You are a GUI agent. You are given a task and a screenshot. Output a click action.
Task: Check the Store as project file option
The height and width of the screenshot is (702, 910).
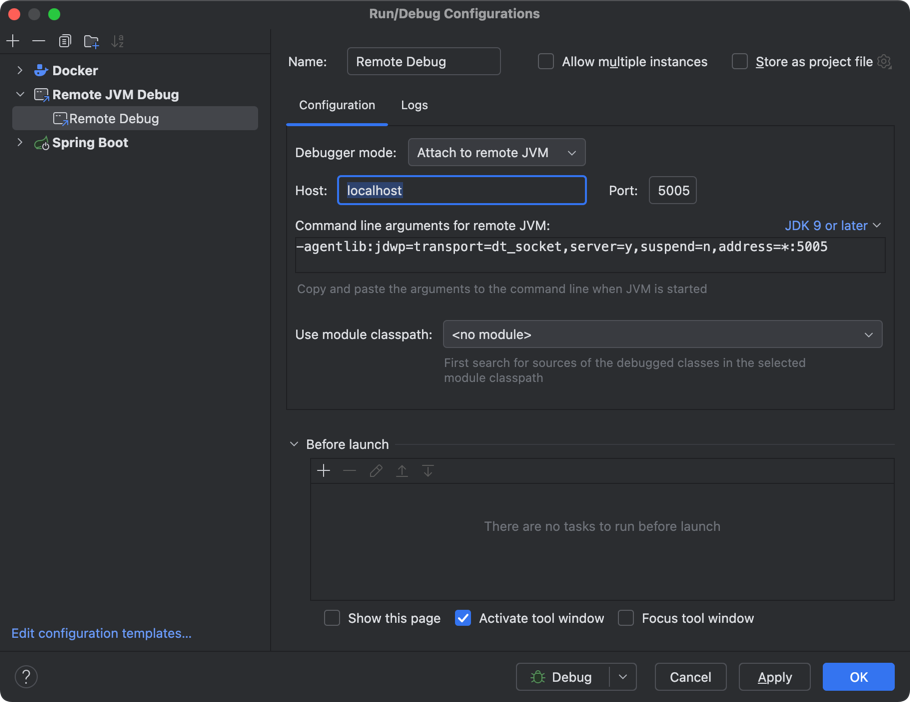(x=740, y=62)
